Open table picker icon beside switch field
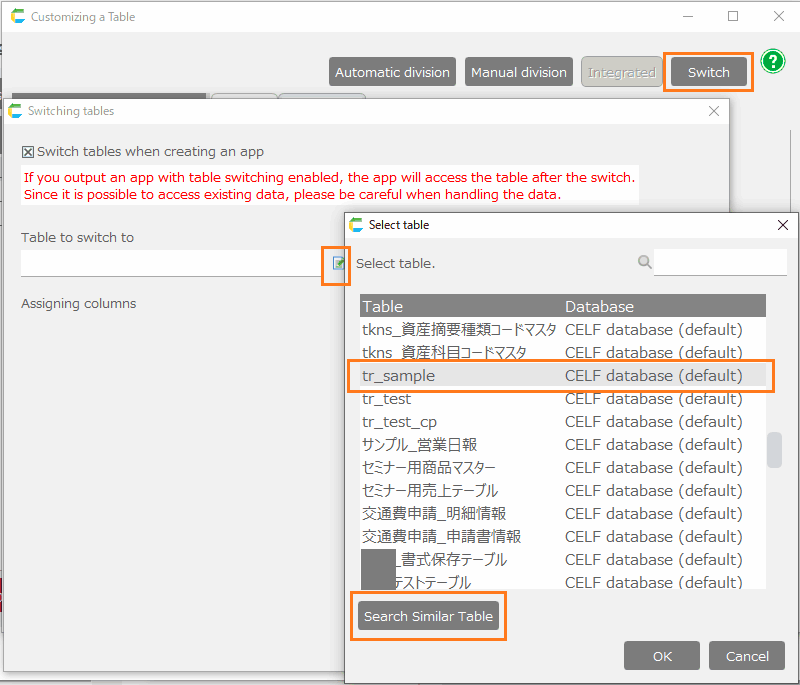Image resolution: width=800 pixels, height=685 pixels. tap(338, 263)
